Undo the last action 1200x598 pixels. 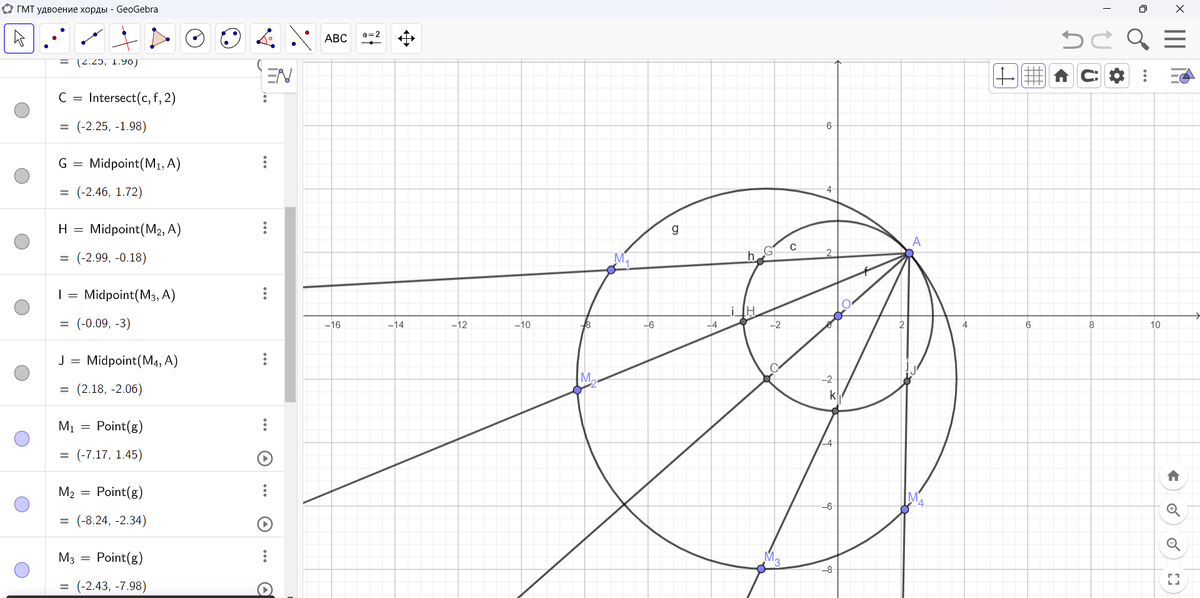click(1072, 39)
